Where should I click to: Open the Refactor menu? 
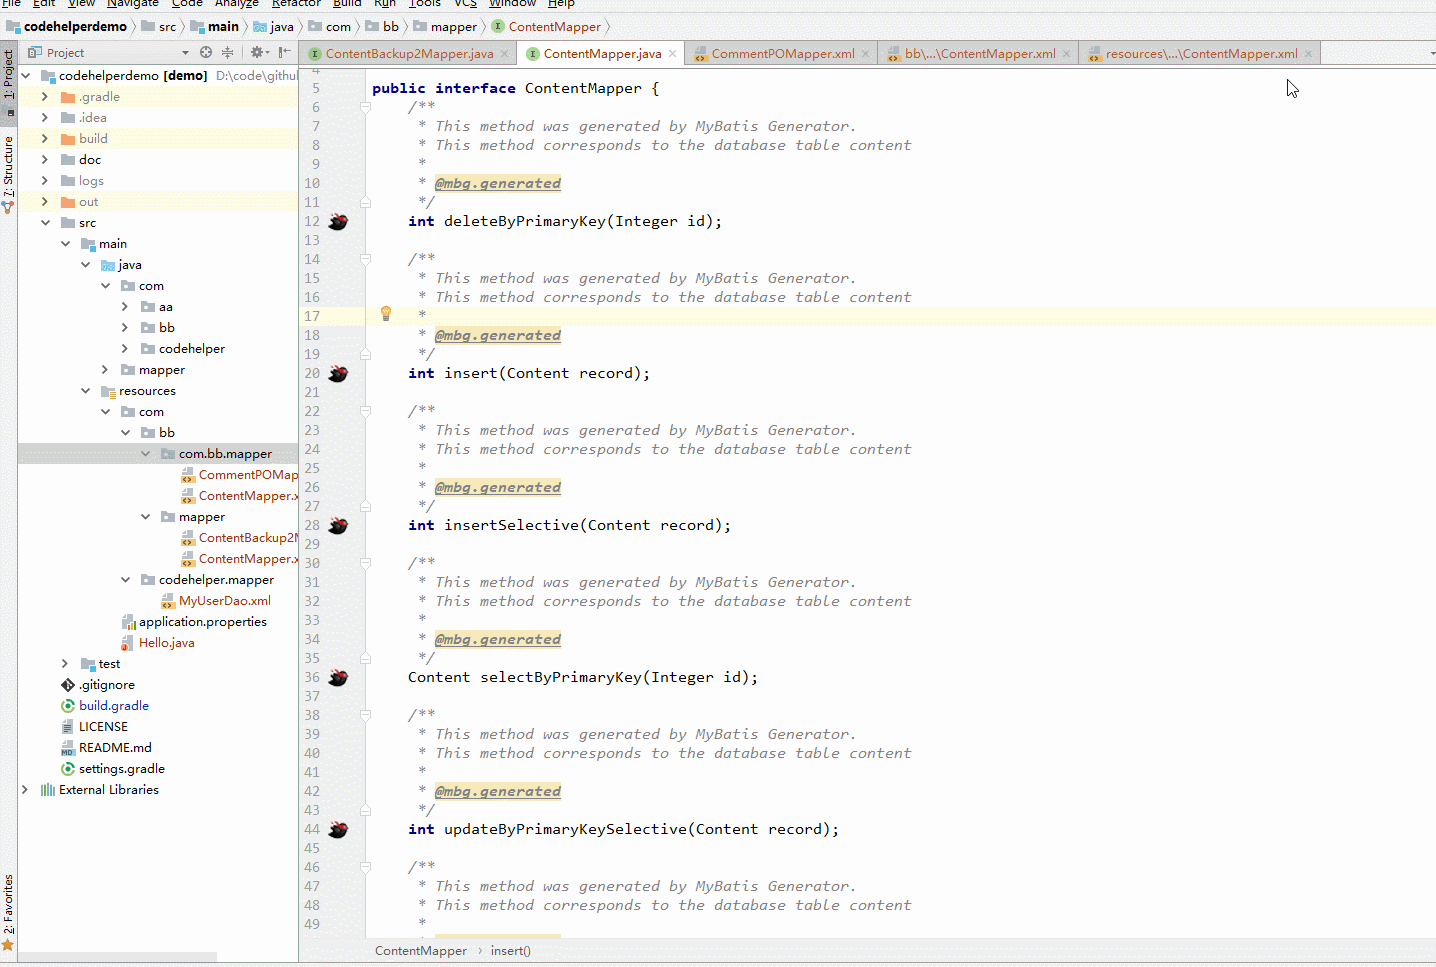[x=296, y=4]
